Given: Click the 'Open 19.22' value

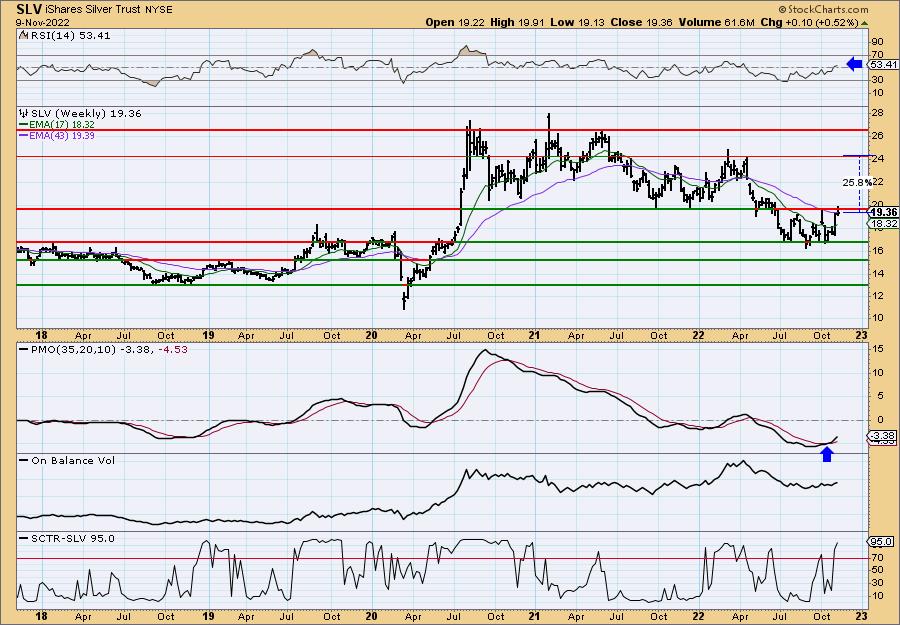Looking at the screenshot, I should pyautogui.click(x=456, y=22).
